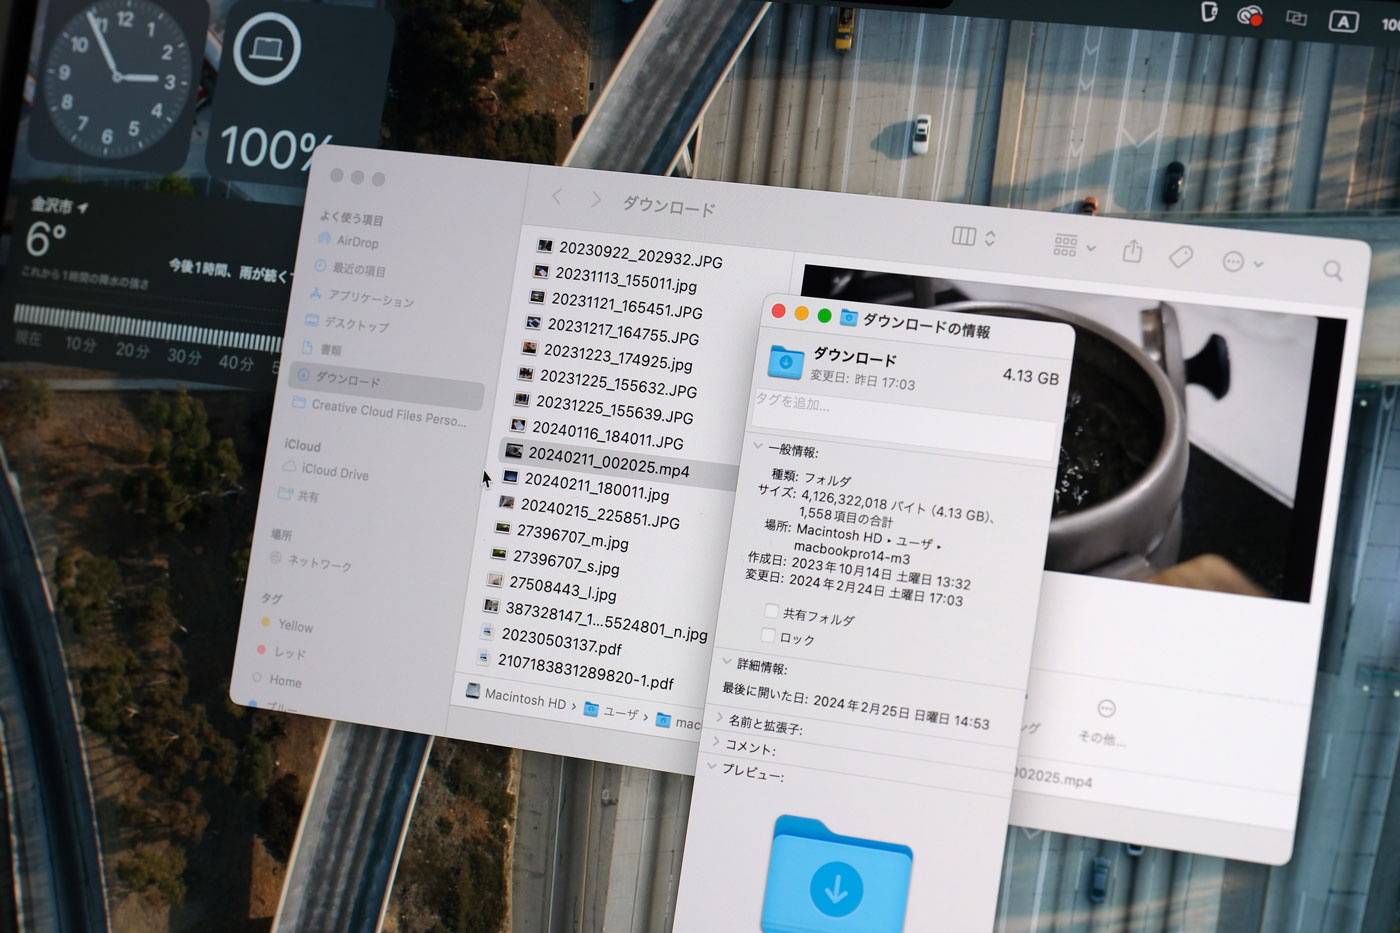This screenshot has width=1400, height=933.
Task: Select 共有 under iCloud in sidebar
Action: coord(299,495)
